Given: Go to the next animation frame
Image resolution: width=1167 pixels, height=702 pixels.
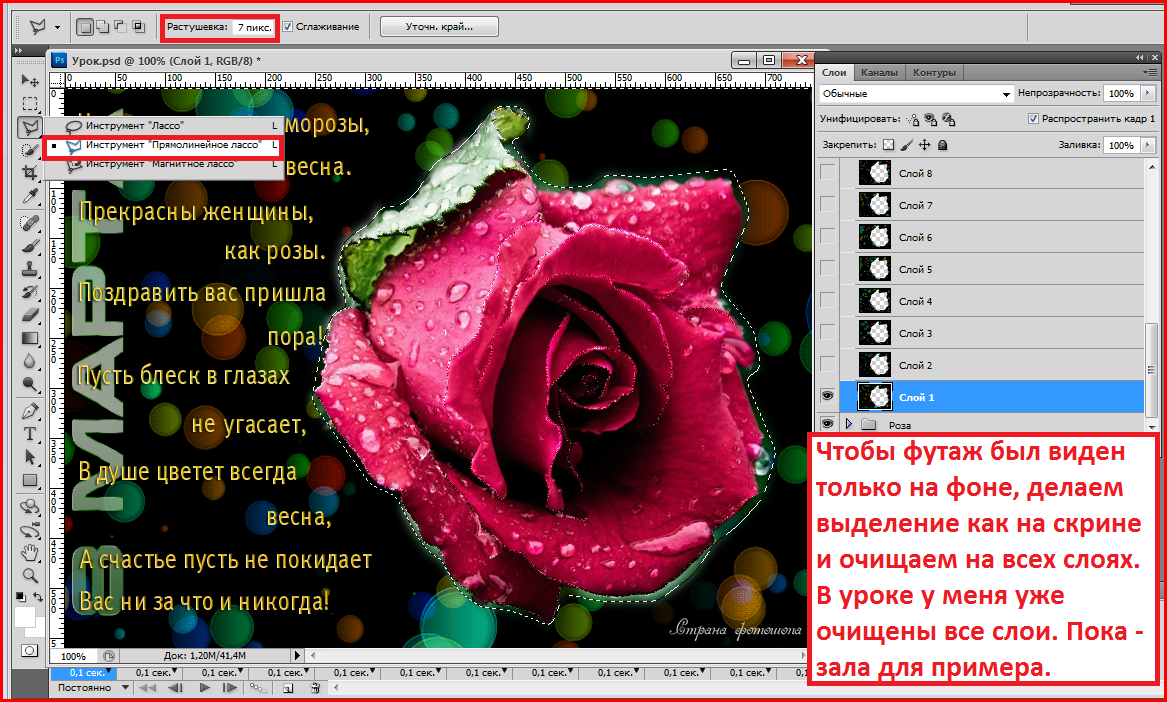Looking at the screenshot, I should (x=229, y=689).
